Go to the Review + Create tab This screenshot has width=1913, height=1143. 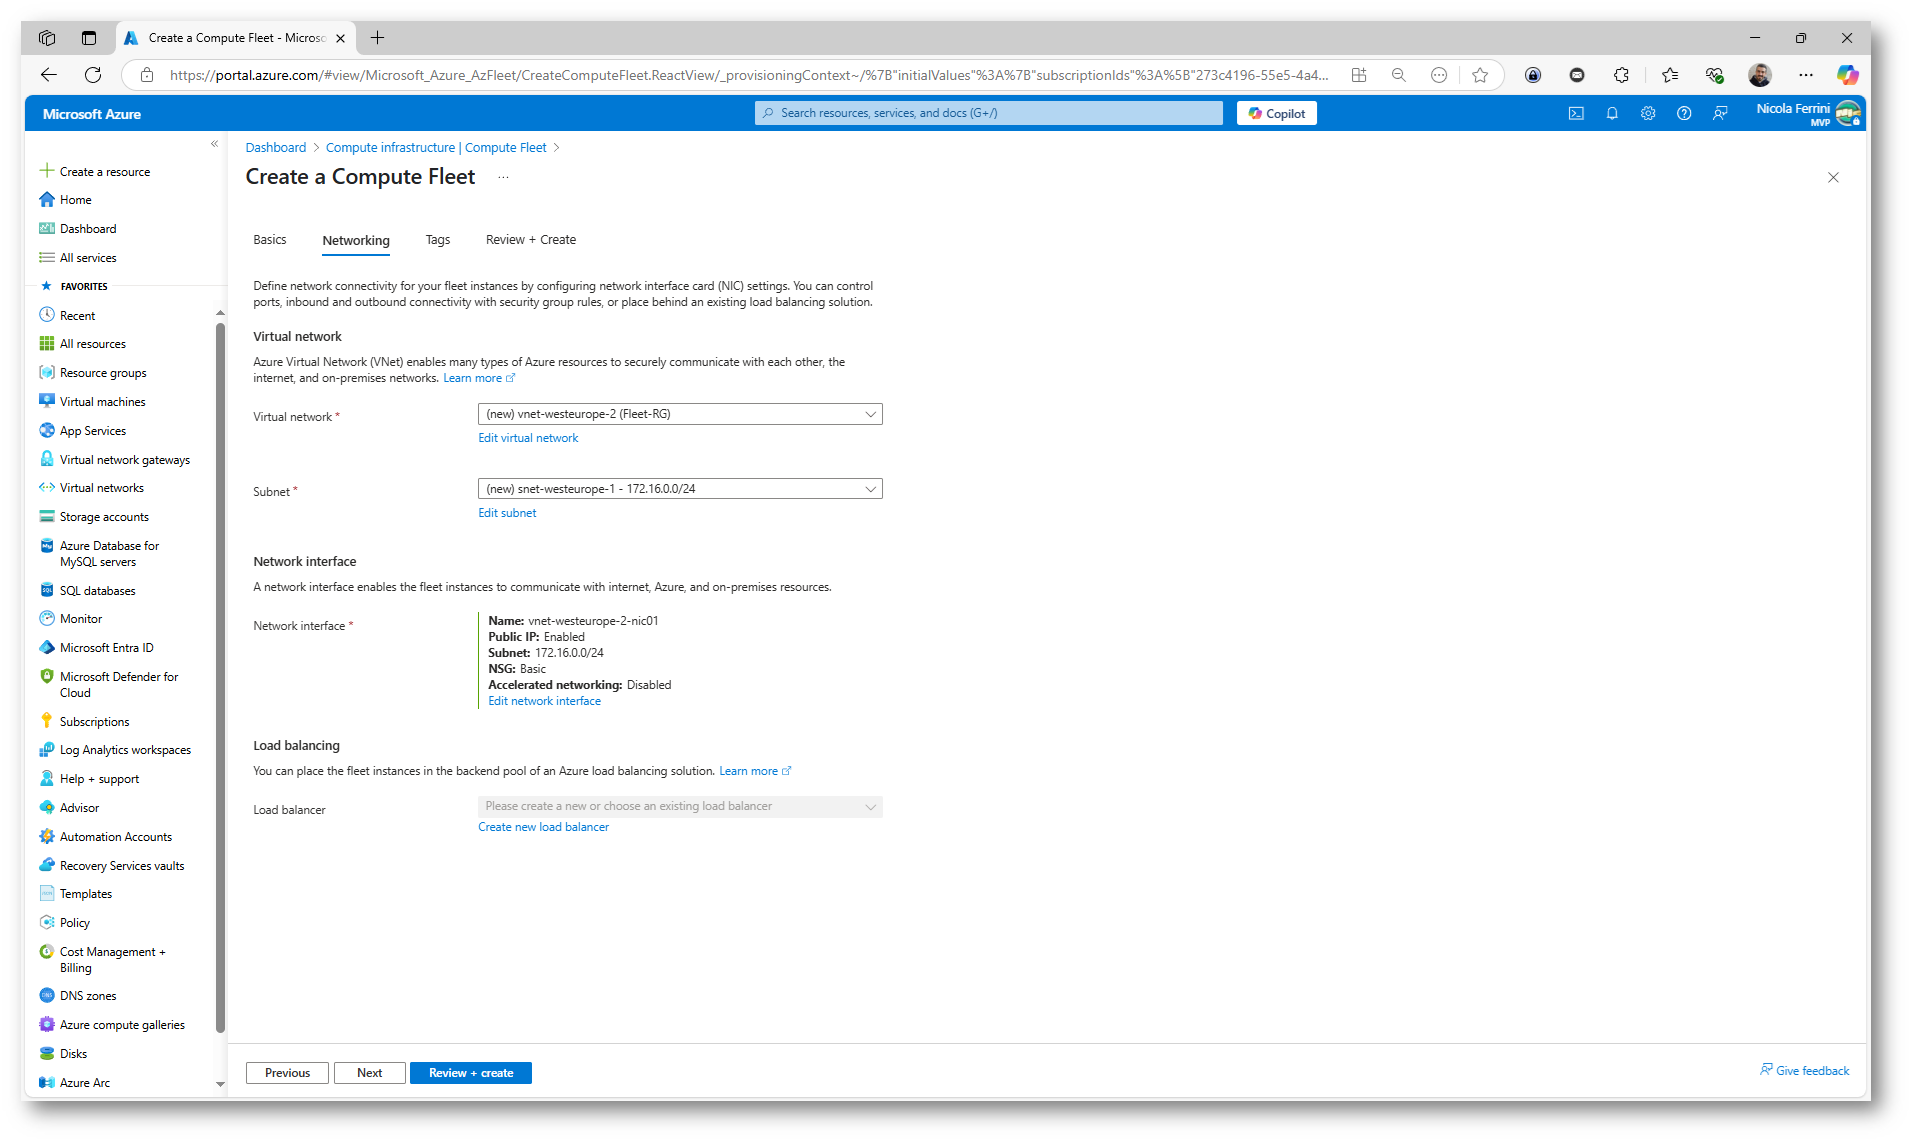click(531, 240)
